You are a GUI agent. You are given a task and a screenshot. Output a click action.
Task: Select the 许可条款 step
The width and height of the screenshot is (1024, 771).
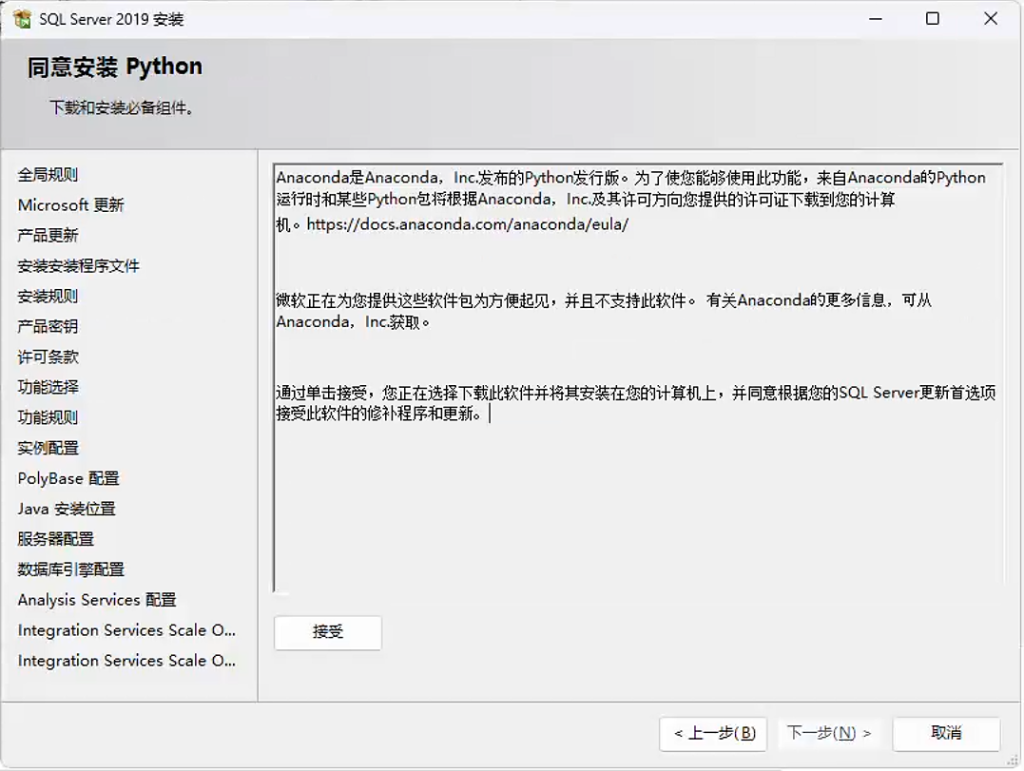(x=48, y=357)
